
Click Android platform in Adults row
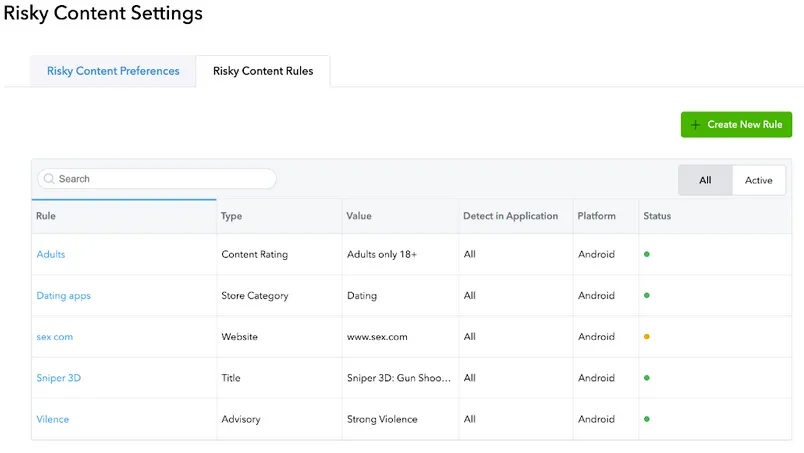pos(596,254)
